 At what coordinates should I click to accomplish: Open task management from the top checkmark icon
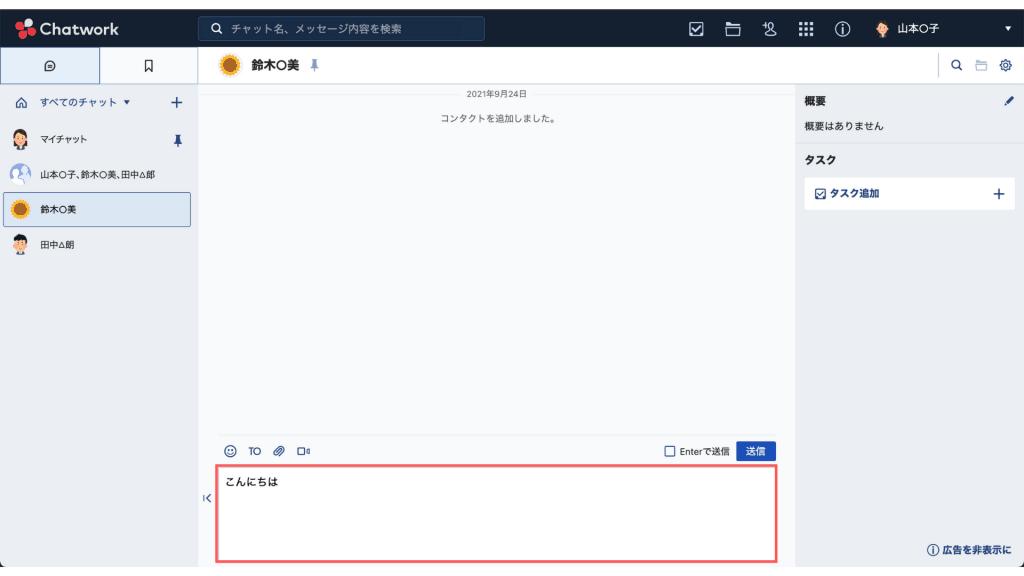(x=696, y=29)
